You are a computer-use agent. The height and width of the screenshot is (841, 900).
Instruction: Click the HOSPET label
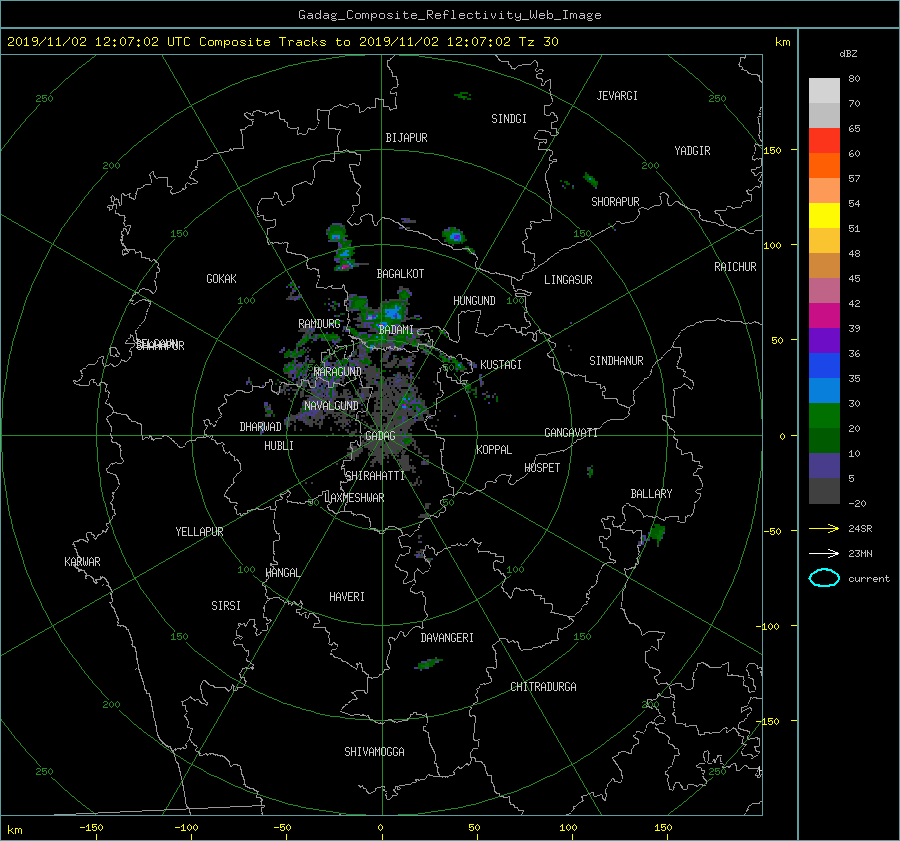[542, 468]
